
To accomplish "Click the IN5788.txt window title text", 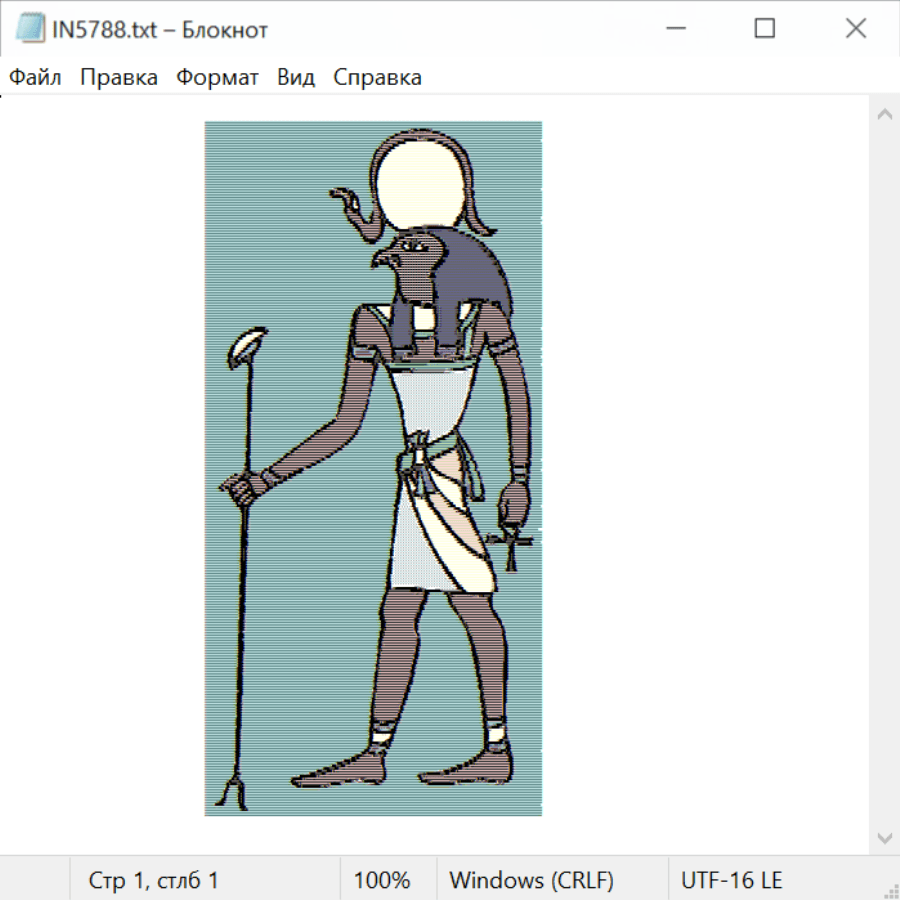I will coord(159,30).
